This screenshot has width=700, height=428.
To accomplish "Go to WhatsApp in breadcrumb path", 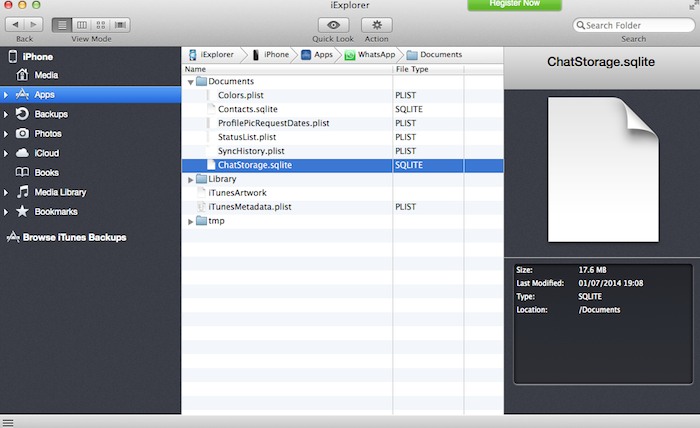I will (370, 54).
